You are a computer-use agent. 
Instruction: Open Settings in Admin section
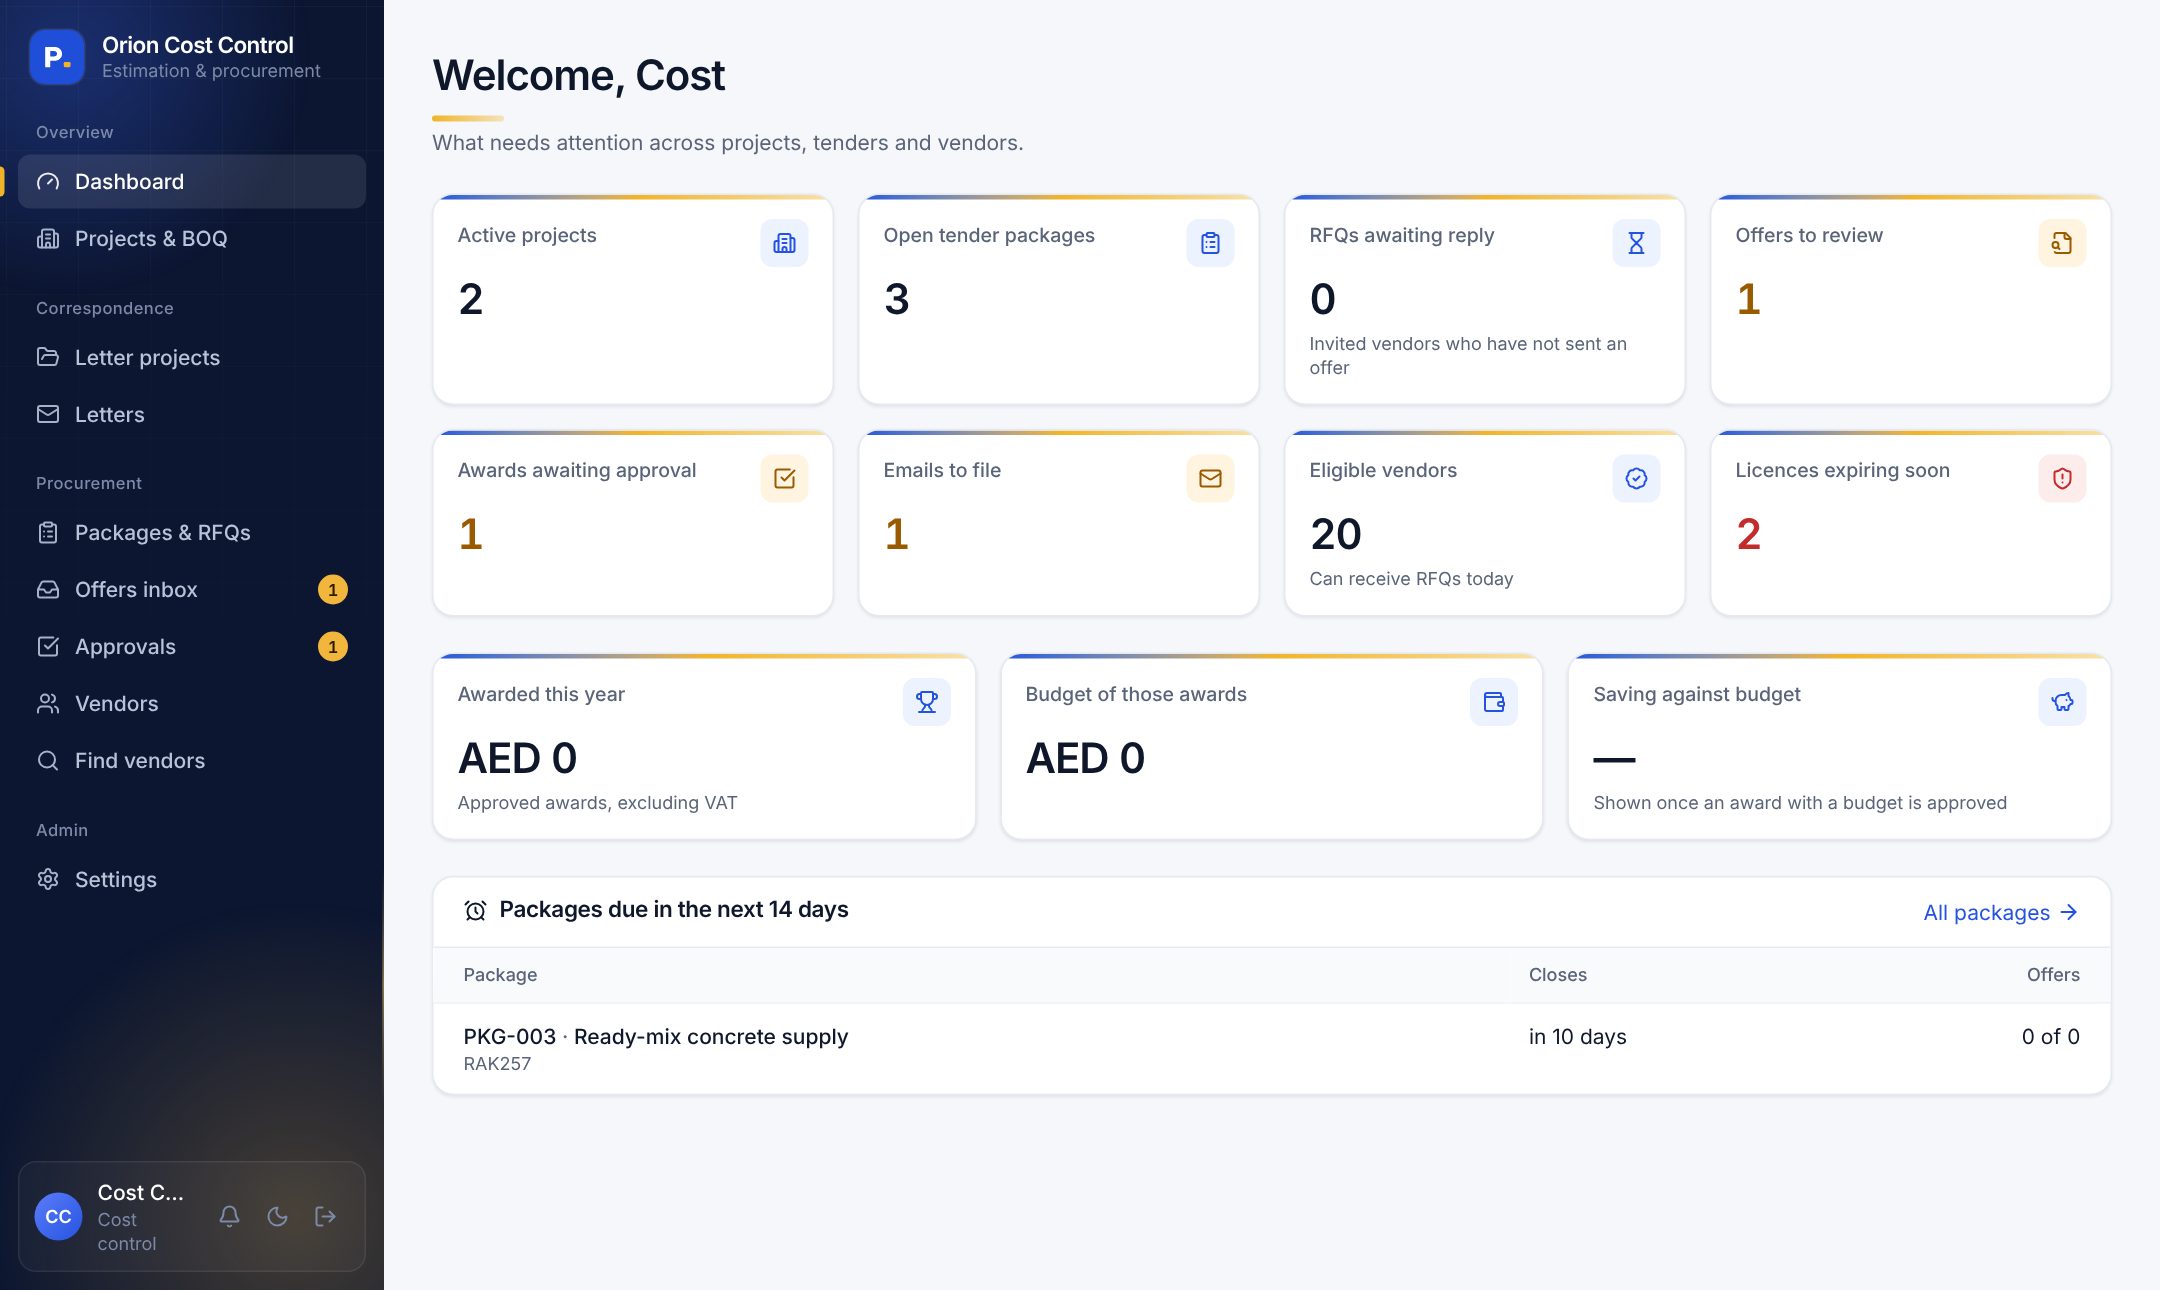coord(192,879)
